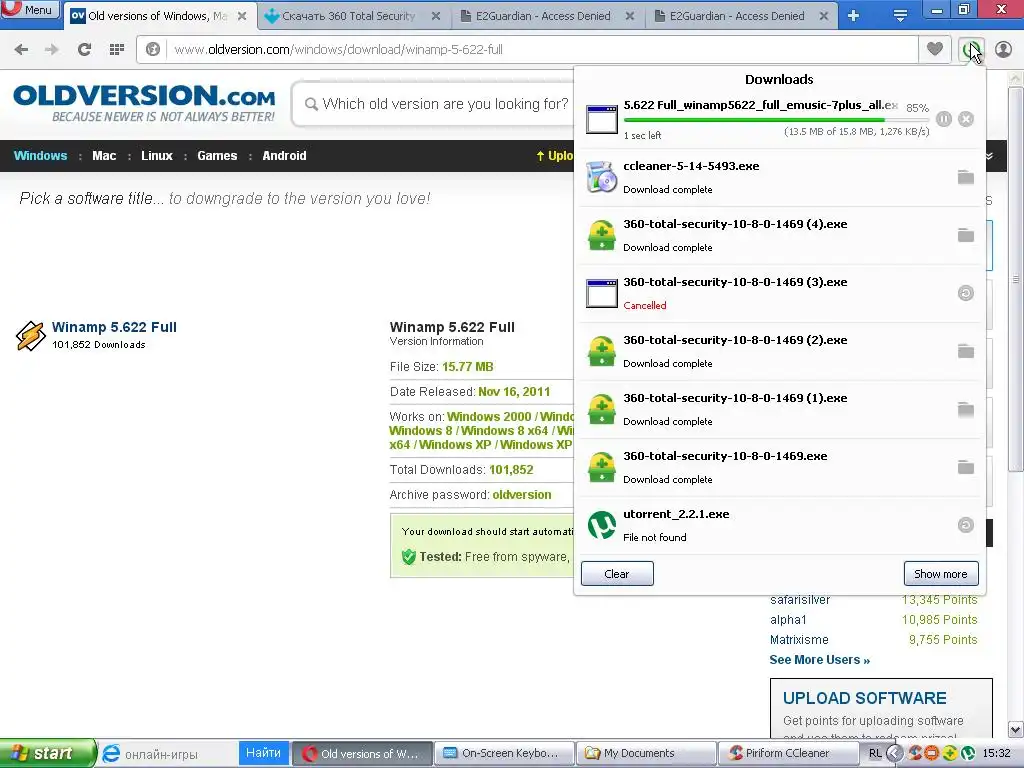Select Mac in site navigation
This screenshot has width=1024, height=768.
click(104, 156)
